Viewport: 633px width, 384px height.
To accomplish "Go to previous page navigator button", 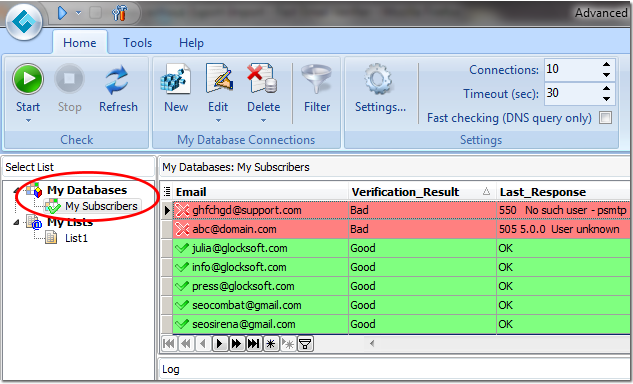I will [186, 344].
